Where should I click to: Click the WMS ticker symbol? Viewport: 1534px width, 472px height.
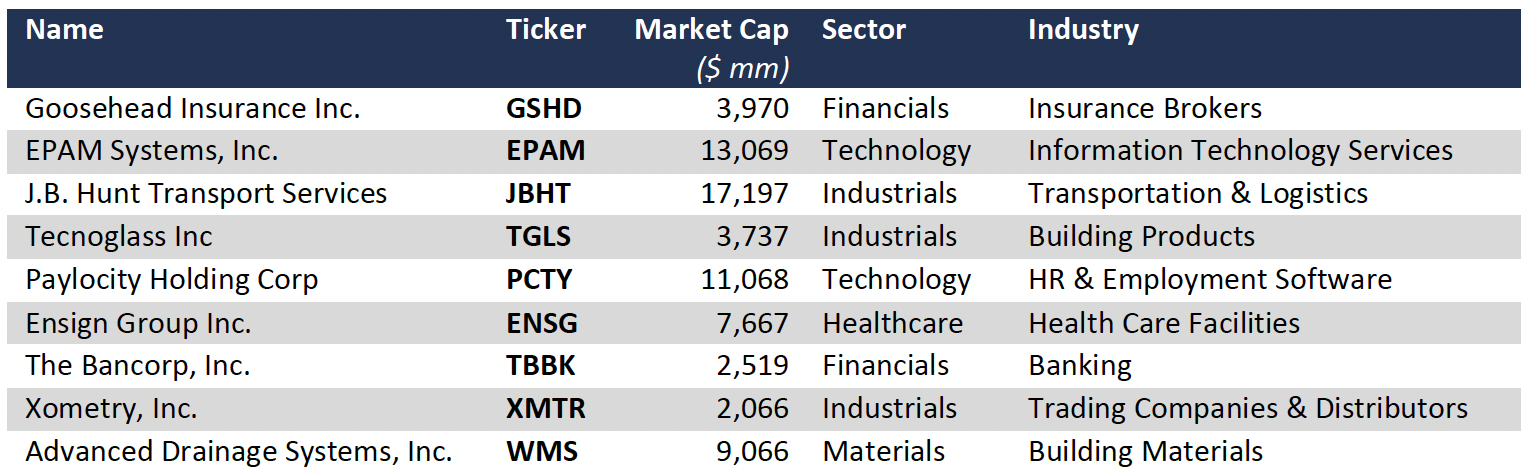coord(542,452)
